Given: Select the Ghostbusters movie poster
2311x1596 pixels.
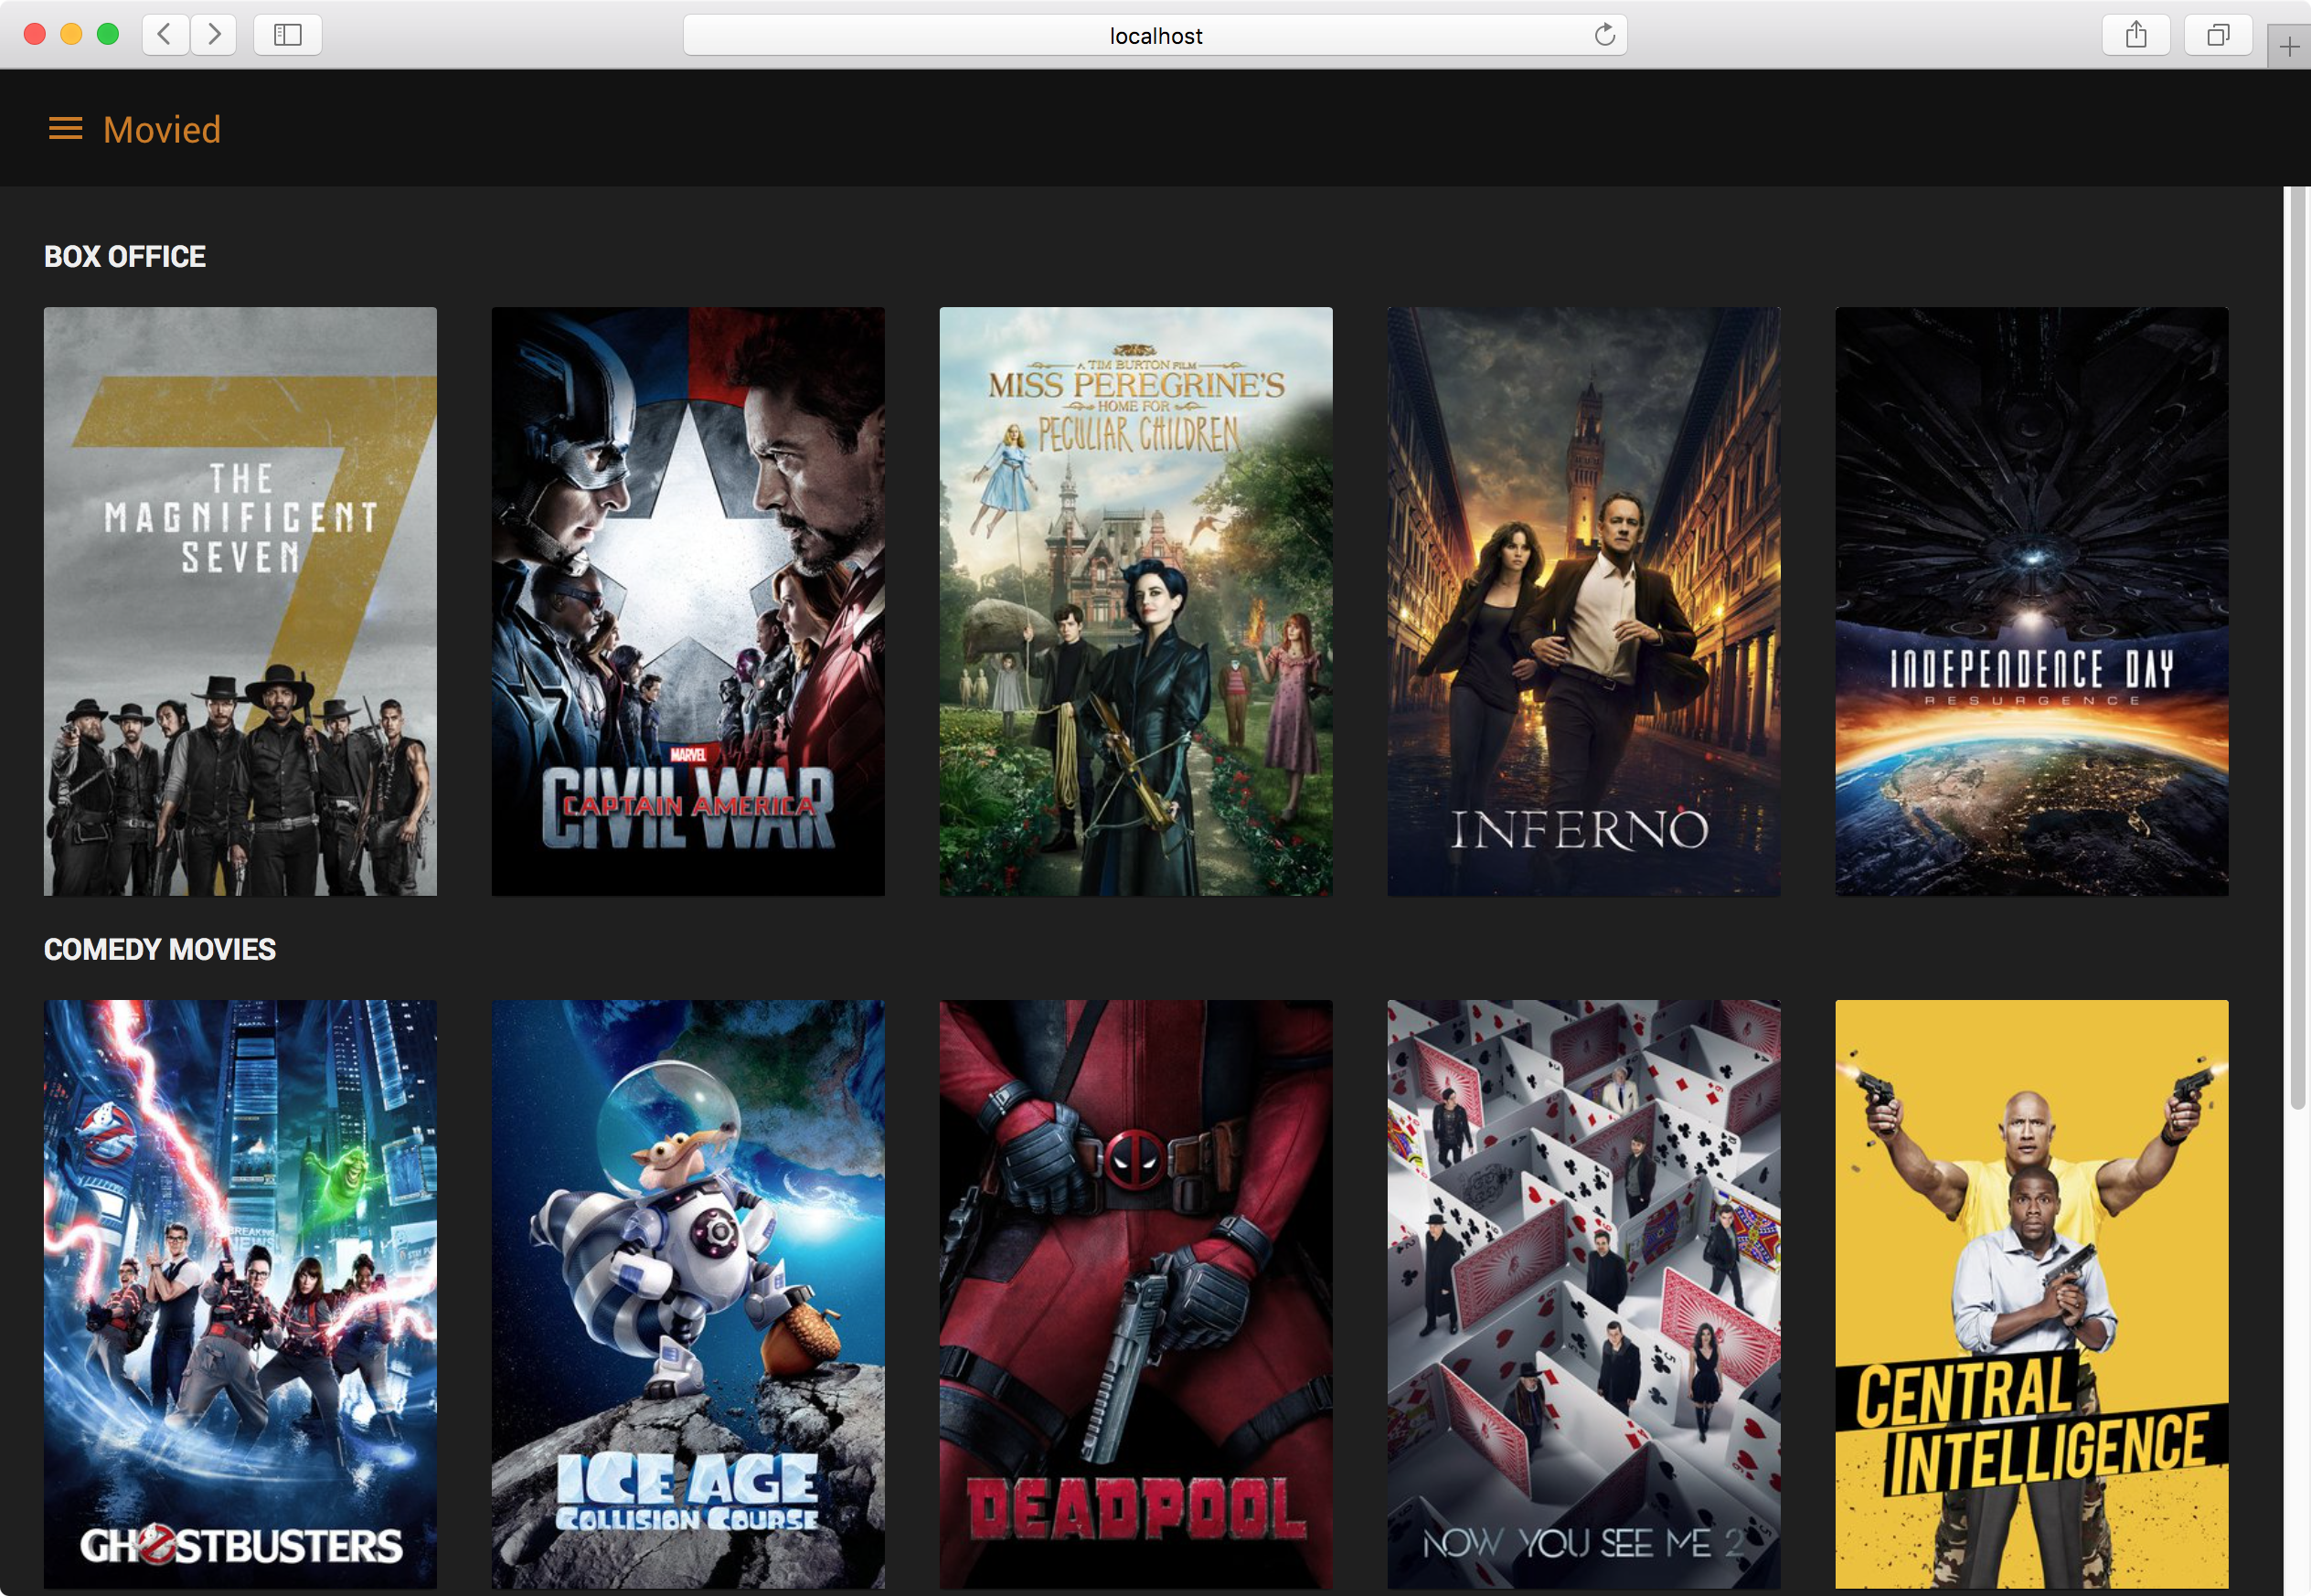Looking at the screenshot, I should 240,1293.
